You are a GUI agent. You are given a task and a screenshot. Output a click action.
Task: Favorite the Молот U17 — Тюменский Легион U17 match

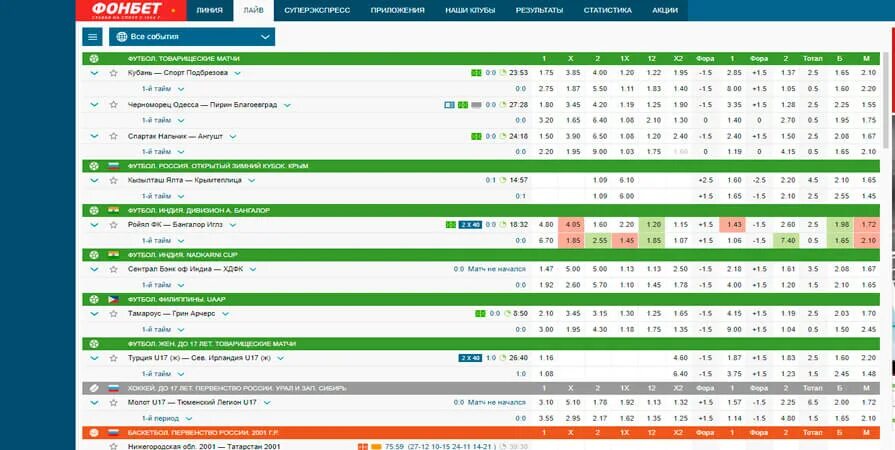coord(113,403)
